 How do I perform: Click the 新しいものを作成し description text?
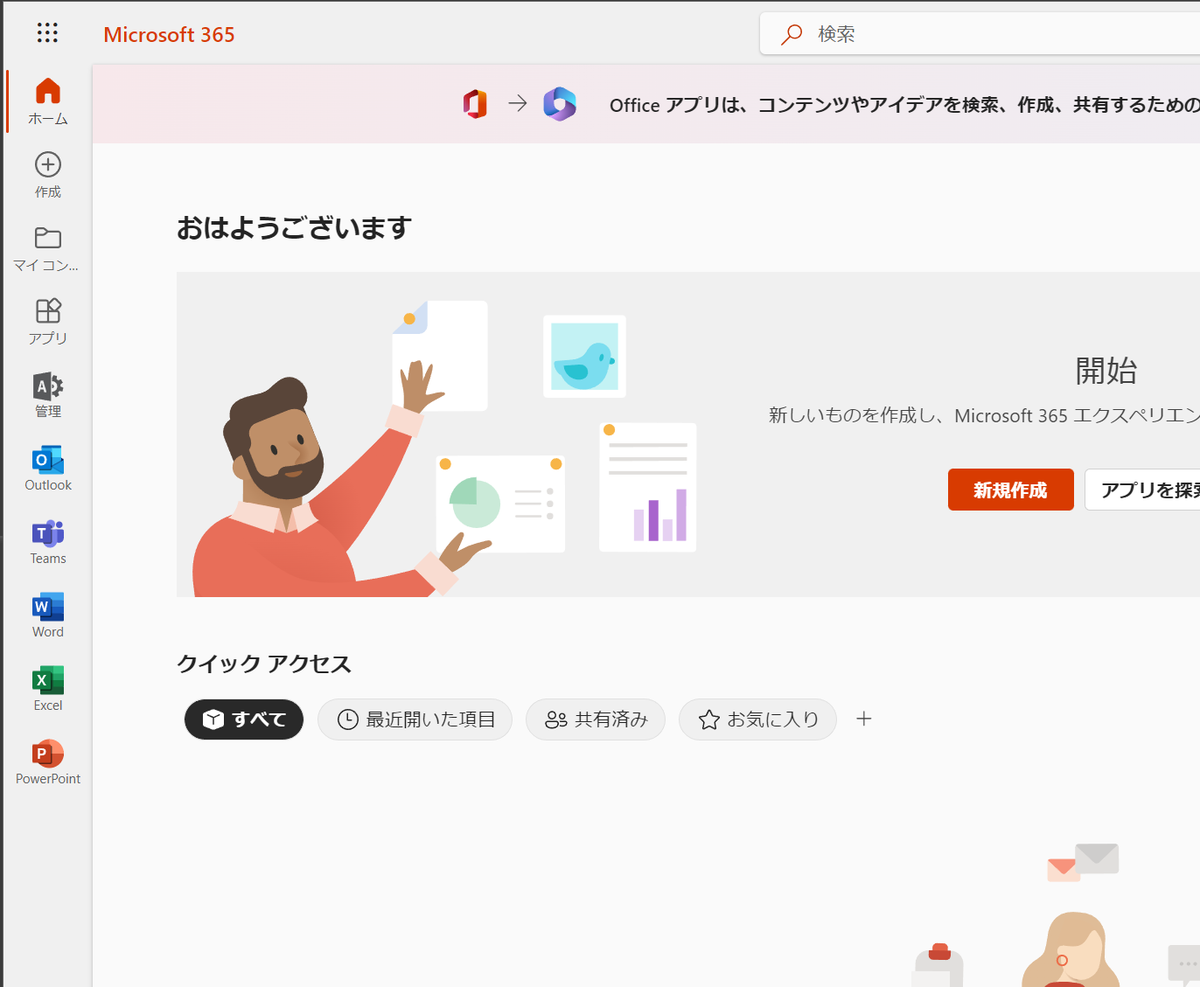click(x=984, y=415)
